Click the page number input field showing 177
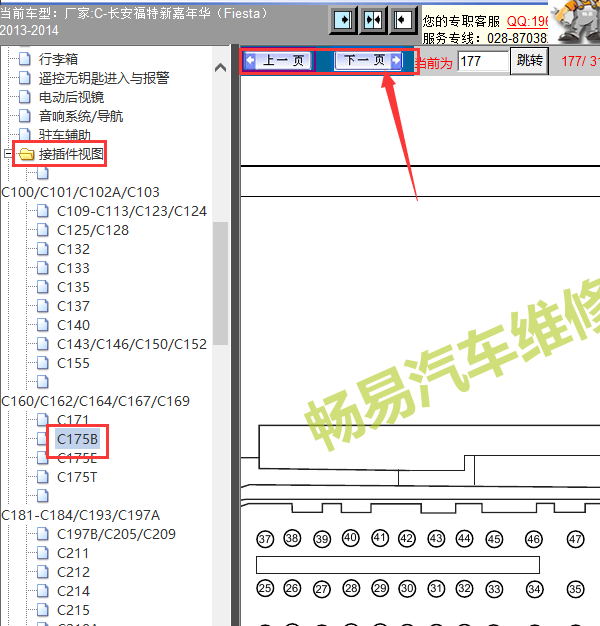 click(482, 61)
